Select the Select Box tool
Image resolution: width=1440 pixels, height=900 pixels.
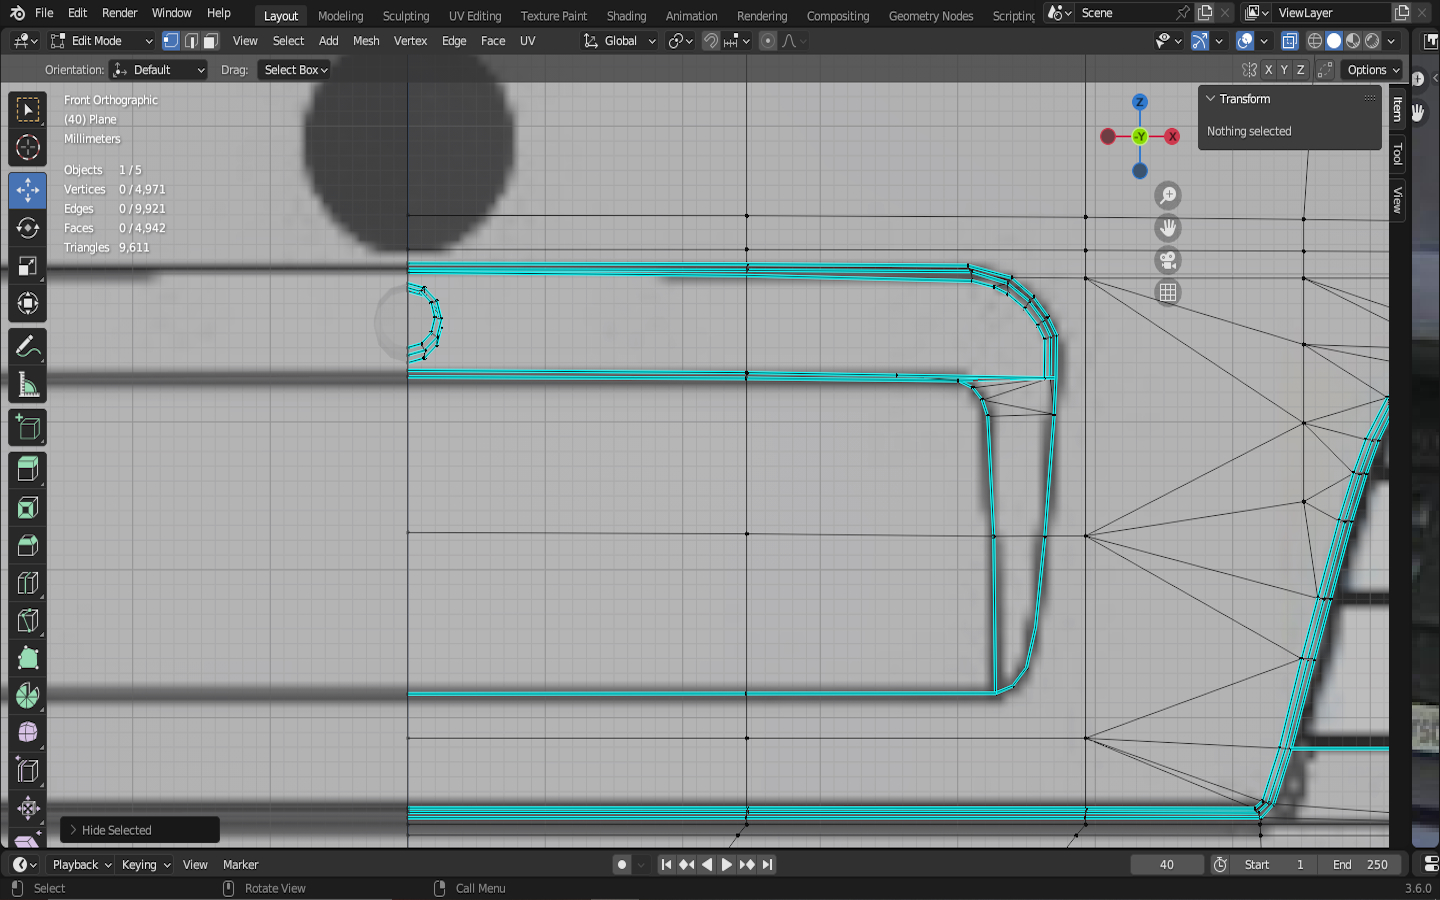pos(28,110)
